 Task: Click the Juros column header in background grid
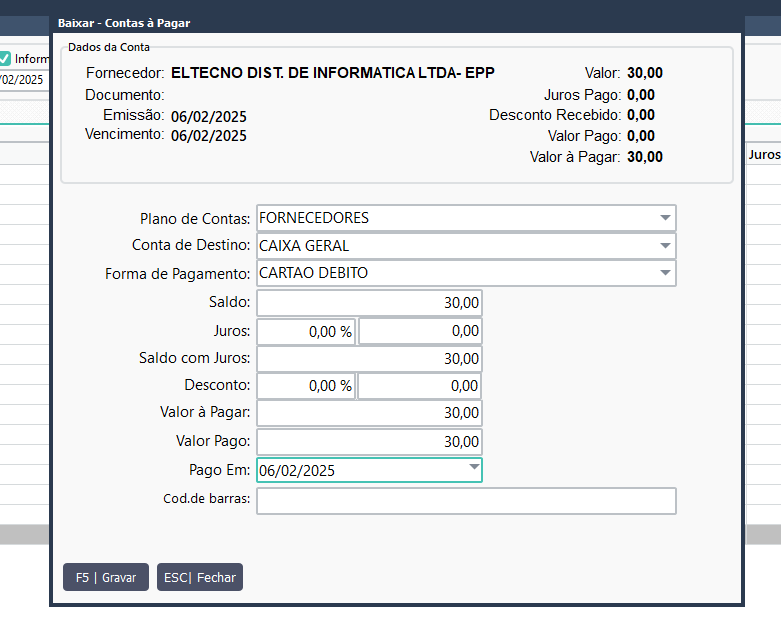[764, 155]
